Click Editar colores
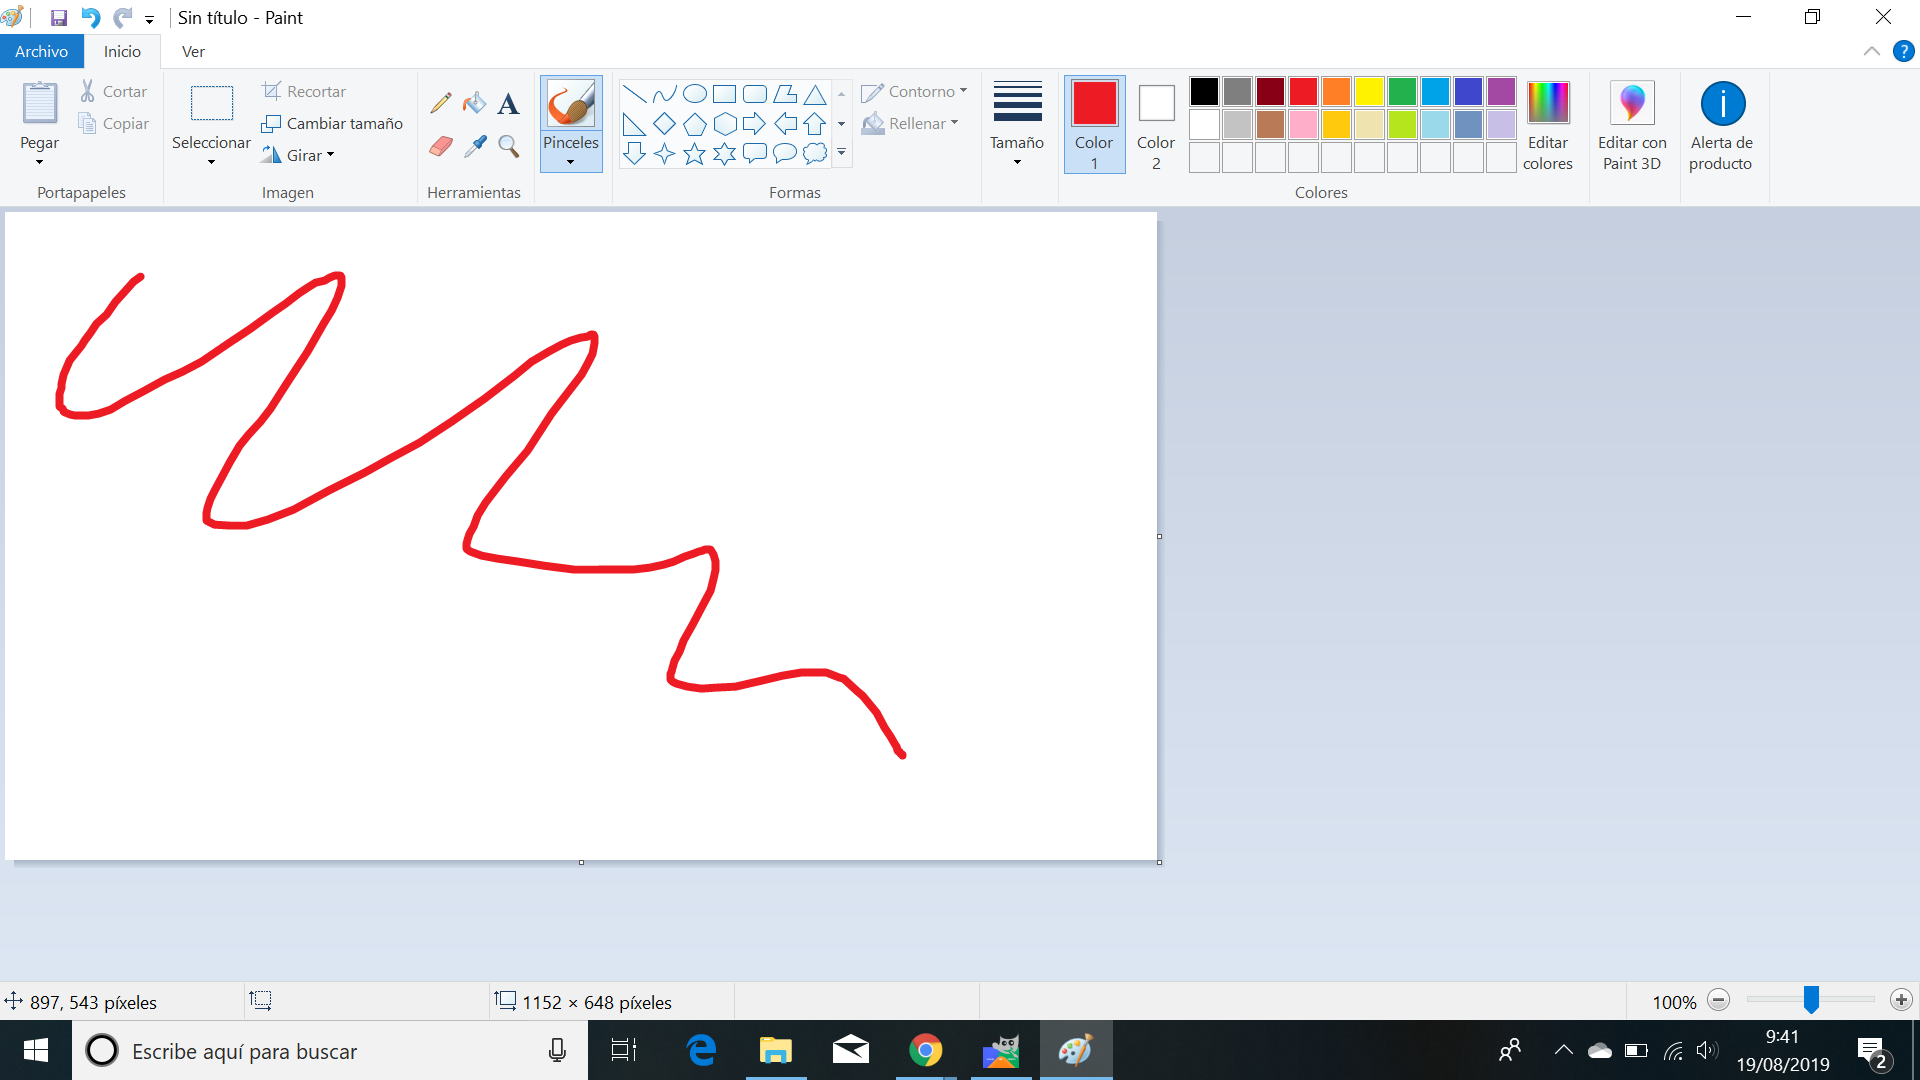The image size is (1920, 1080). [x=1548, y=125]
